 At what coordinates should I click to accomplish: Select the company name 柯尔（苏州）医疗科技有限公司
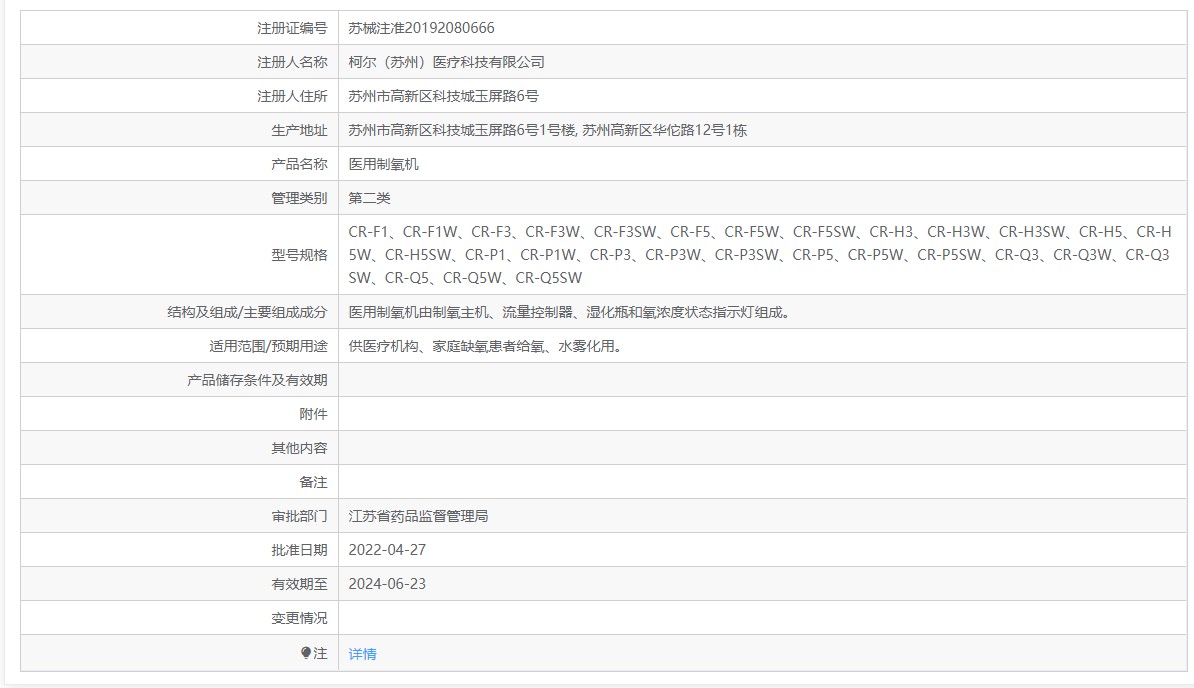coord(446,62)
